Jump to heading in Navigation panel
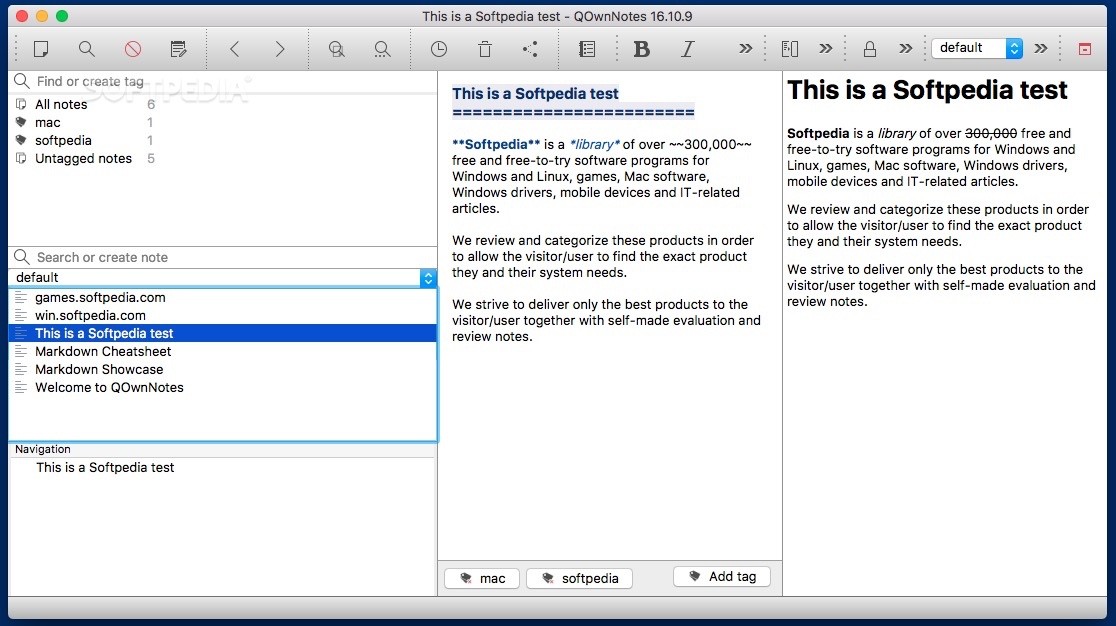 [105, 467]
